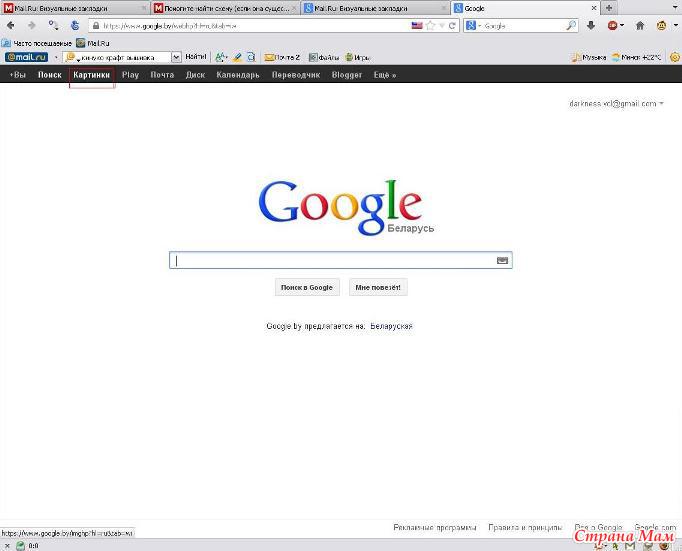Click the Найти! button on Mail.ru toolbar

[x=196, y=57]
